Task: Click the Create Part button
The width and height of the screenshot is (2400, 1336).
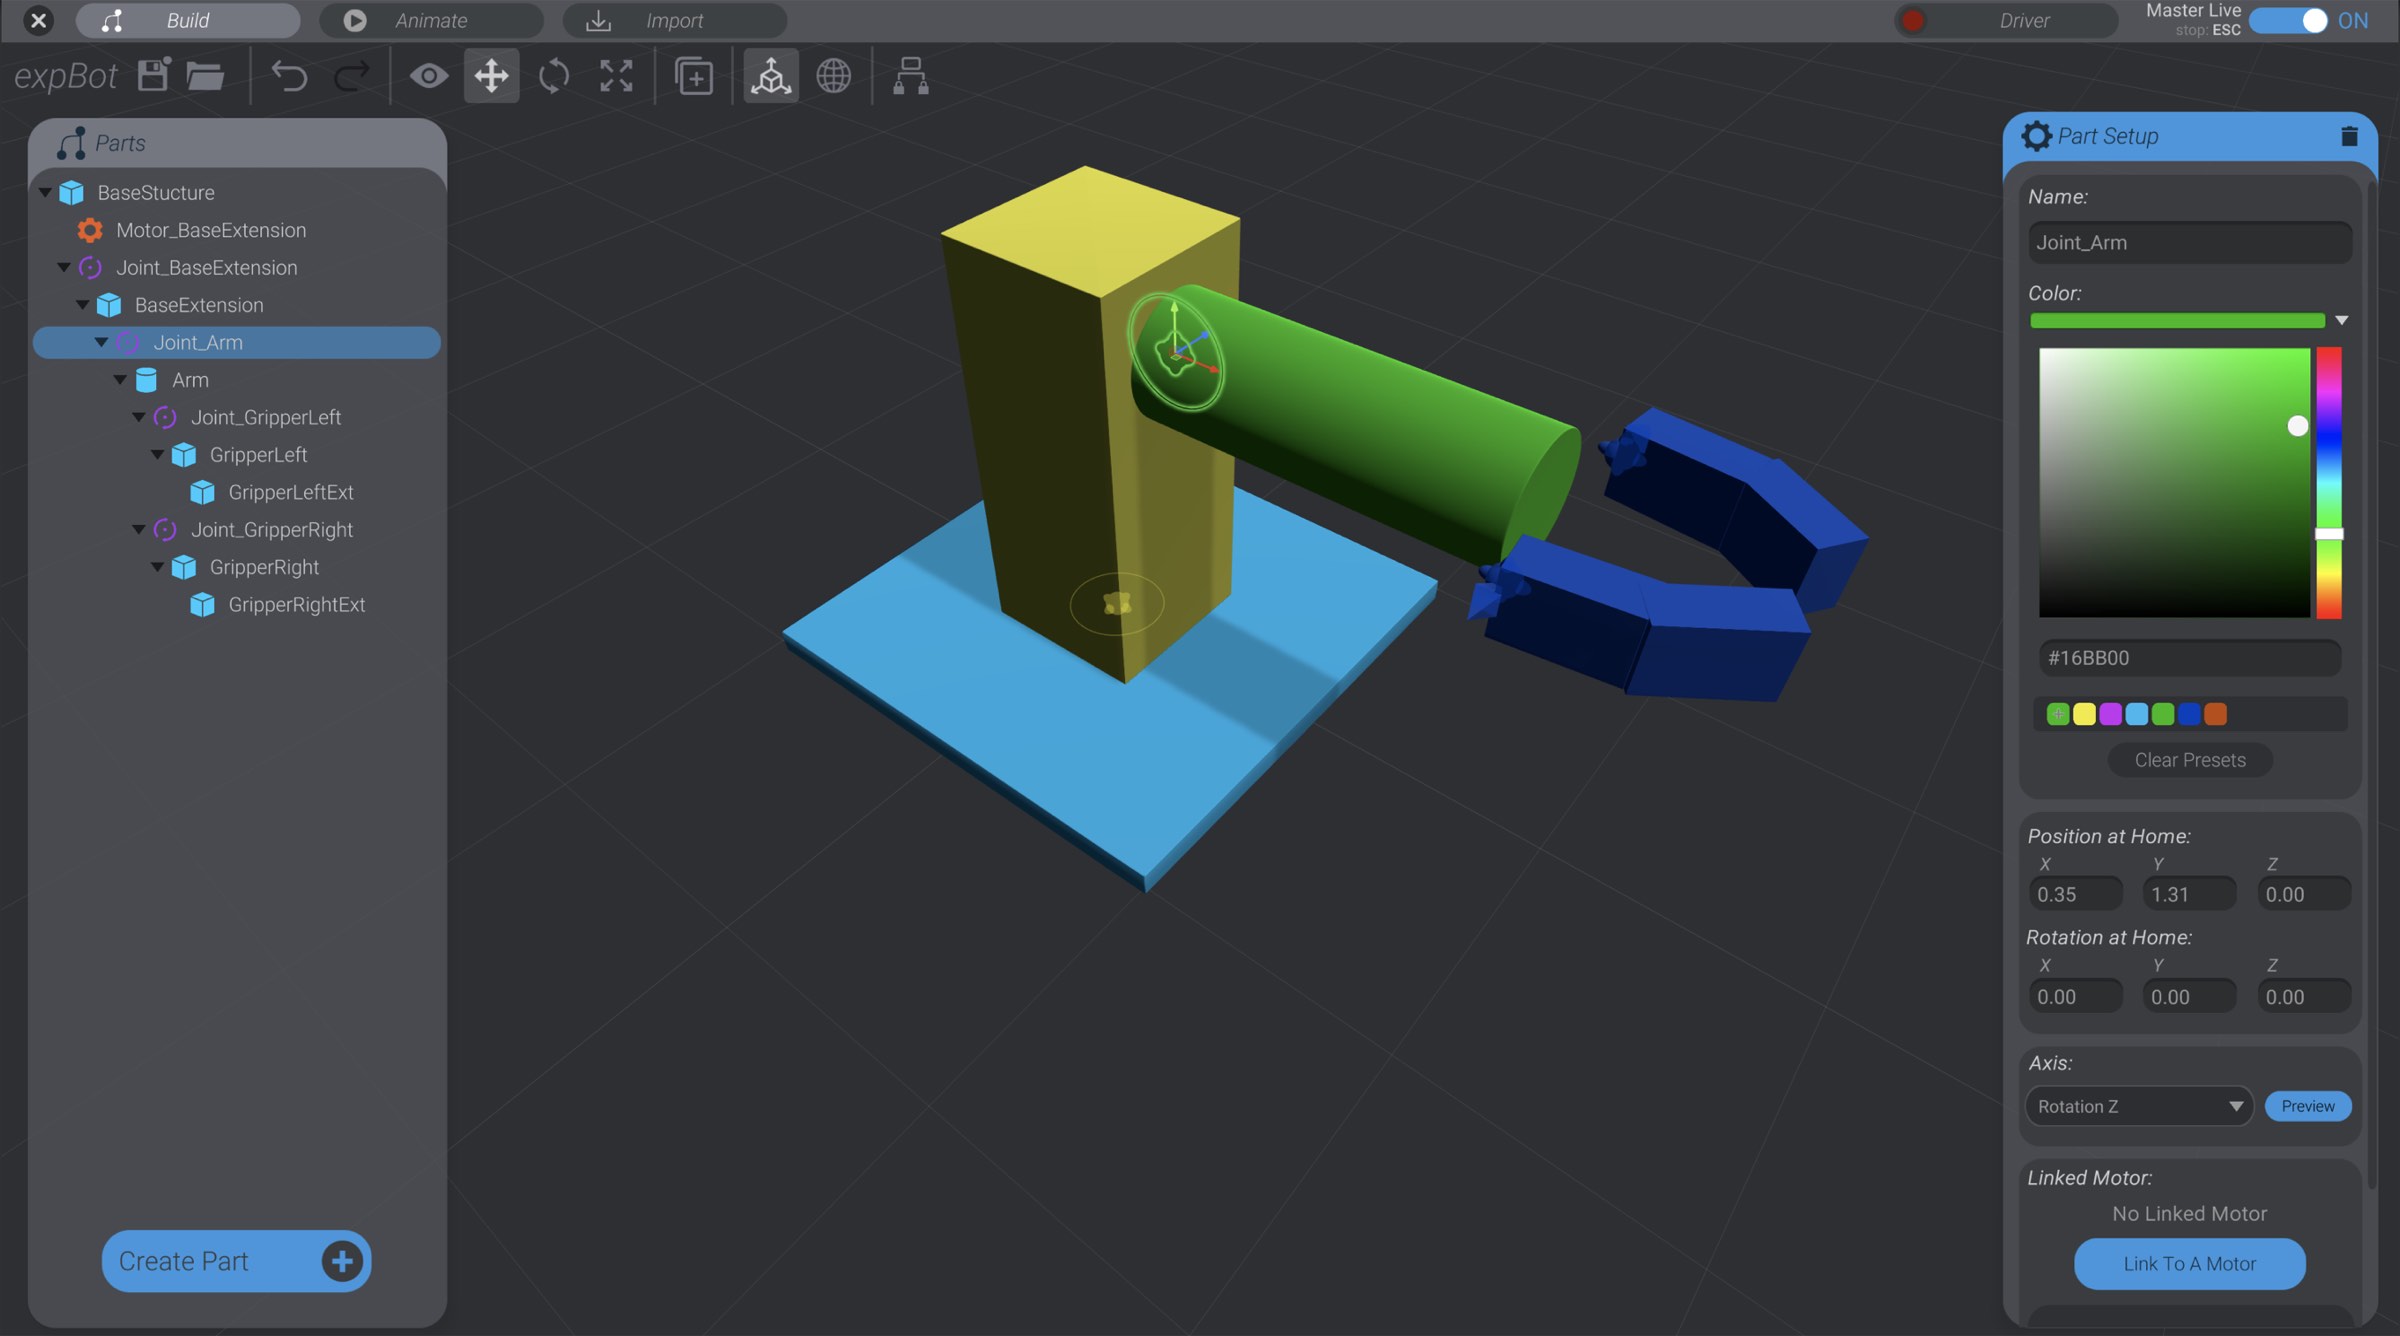Action: coord(236,1261)
